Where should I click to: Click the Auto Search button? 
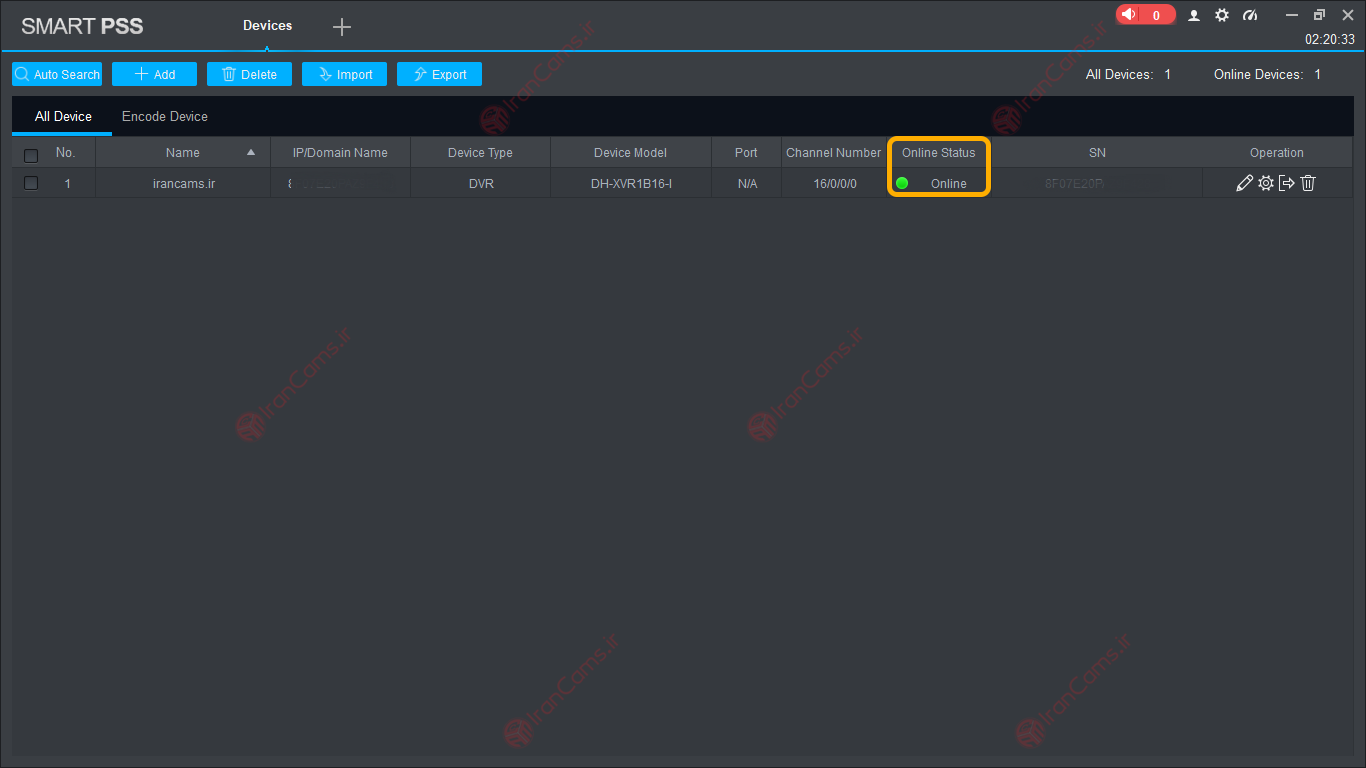[x=57, y=74]
